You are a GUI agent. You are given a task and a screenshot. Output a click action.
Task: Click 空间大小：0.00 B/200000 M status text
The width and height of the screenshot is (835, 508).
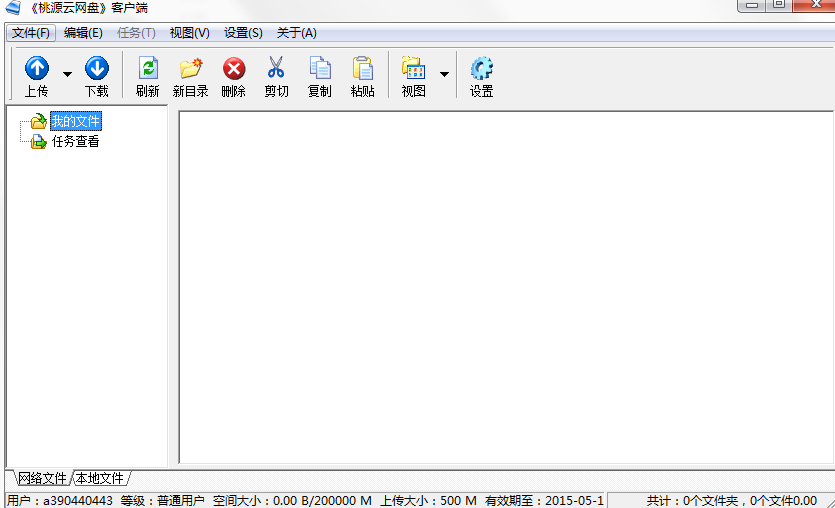click(x=292, y=501)
